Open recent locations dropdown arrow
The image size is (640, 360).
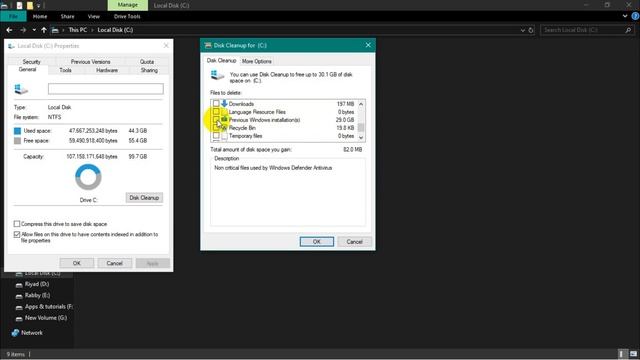click(34, 30)
